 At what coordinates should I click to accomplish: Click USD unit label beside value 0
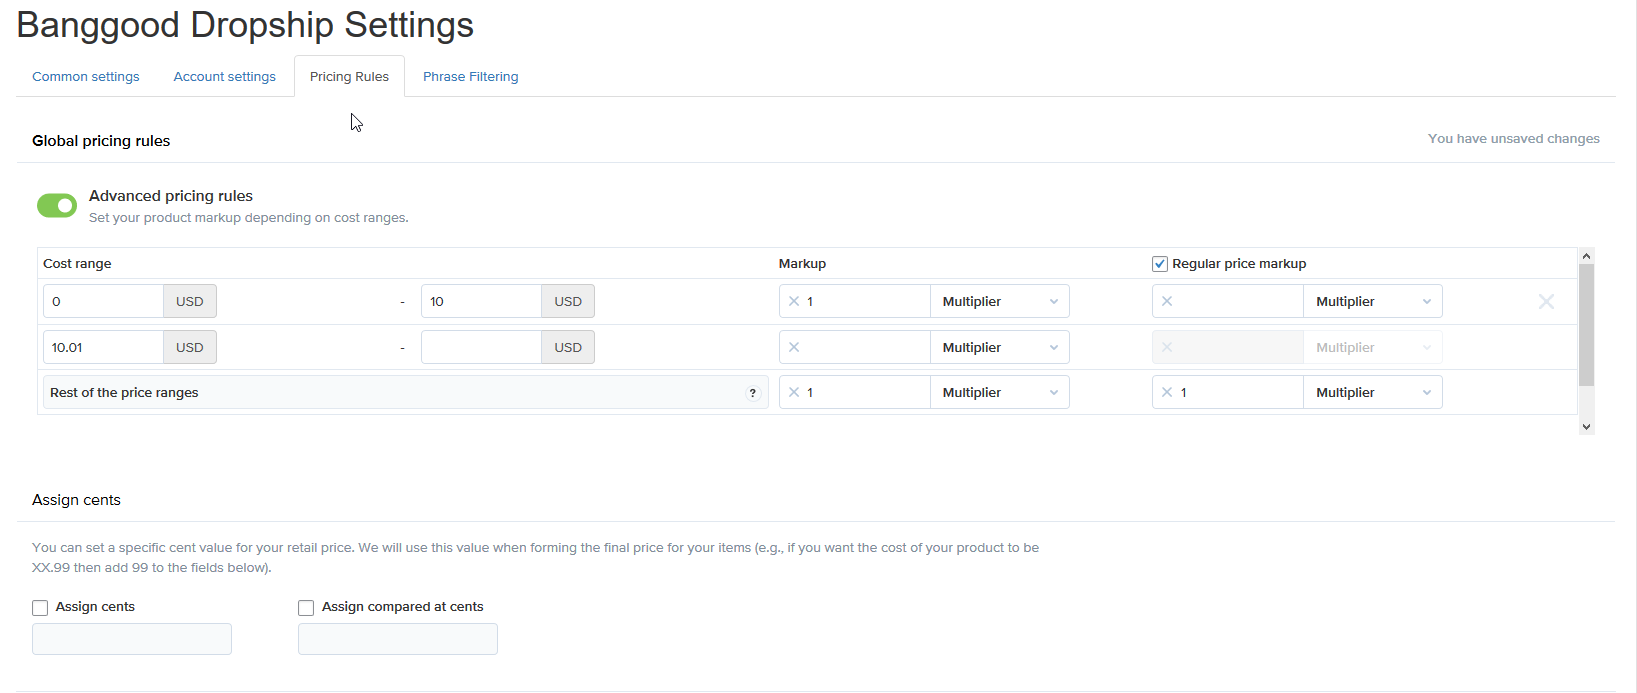[x=190, y=301]
